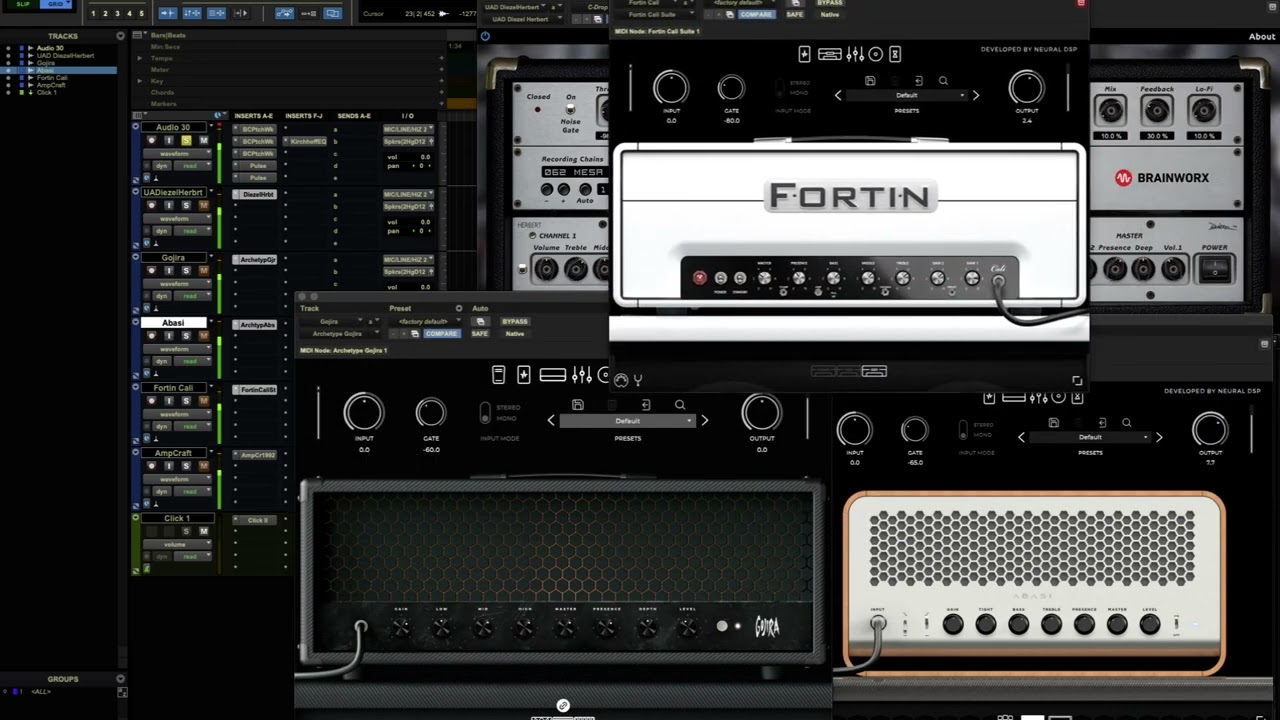The height and width of the screenshot is (720, 1280).
Task: Click COMPARE in Archetype Gojira window
Action: 441,334
